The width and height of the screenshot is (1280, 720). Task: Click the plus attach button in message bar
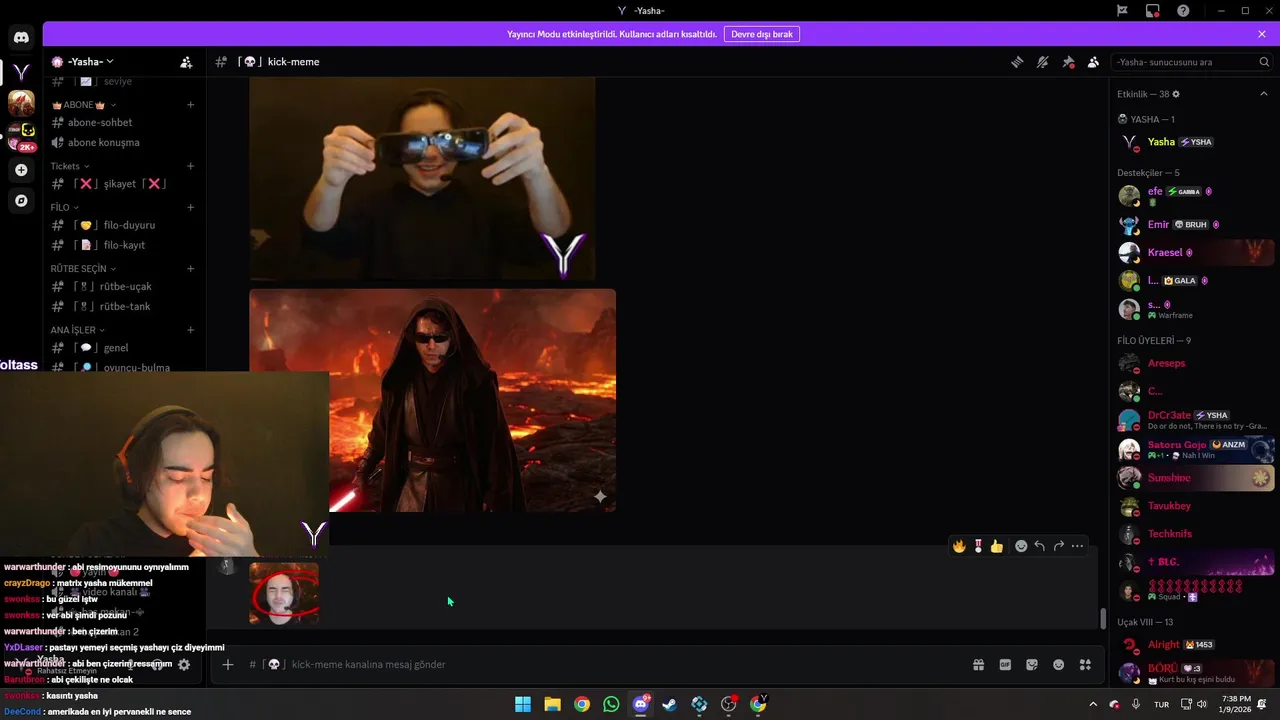(x=228, y=665)
